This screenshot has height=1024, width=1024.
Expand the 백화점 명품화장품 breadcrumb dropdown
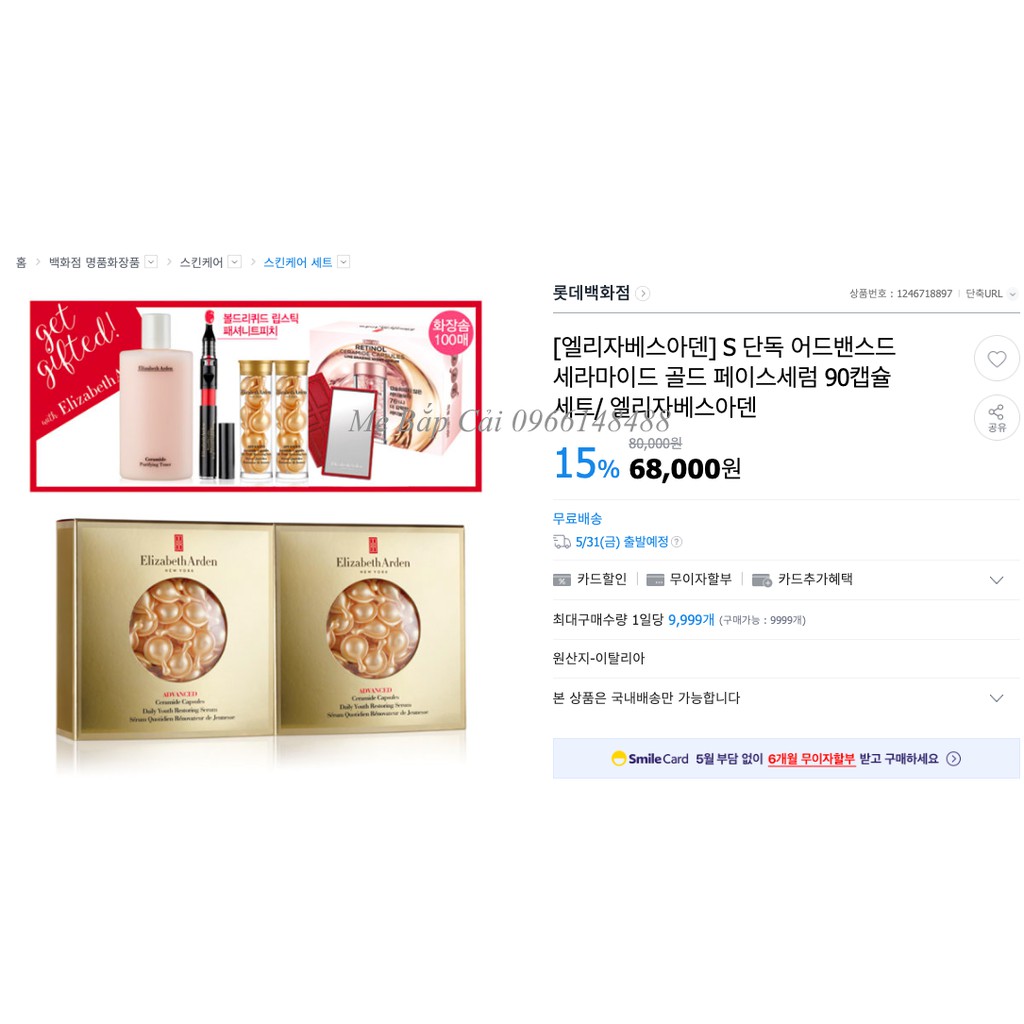point(151,262)
